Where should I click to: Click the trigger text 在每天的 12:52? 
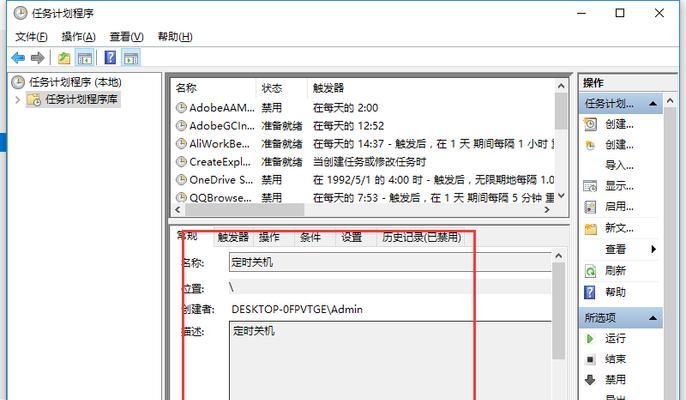[349, 126]
